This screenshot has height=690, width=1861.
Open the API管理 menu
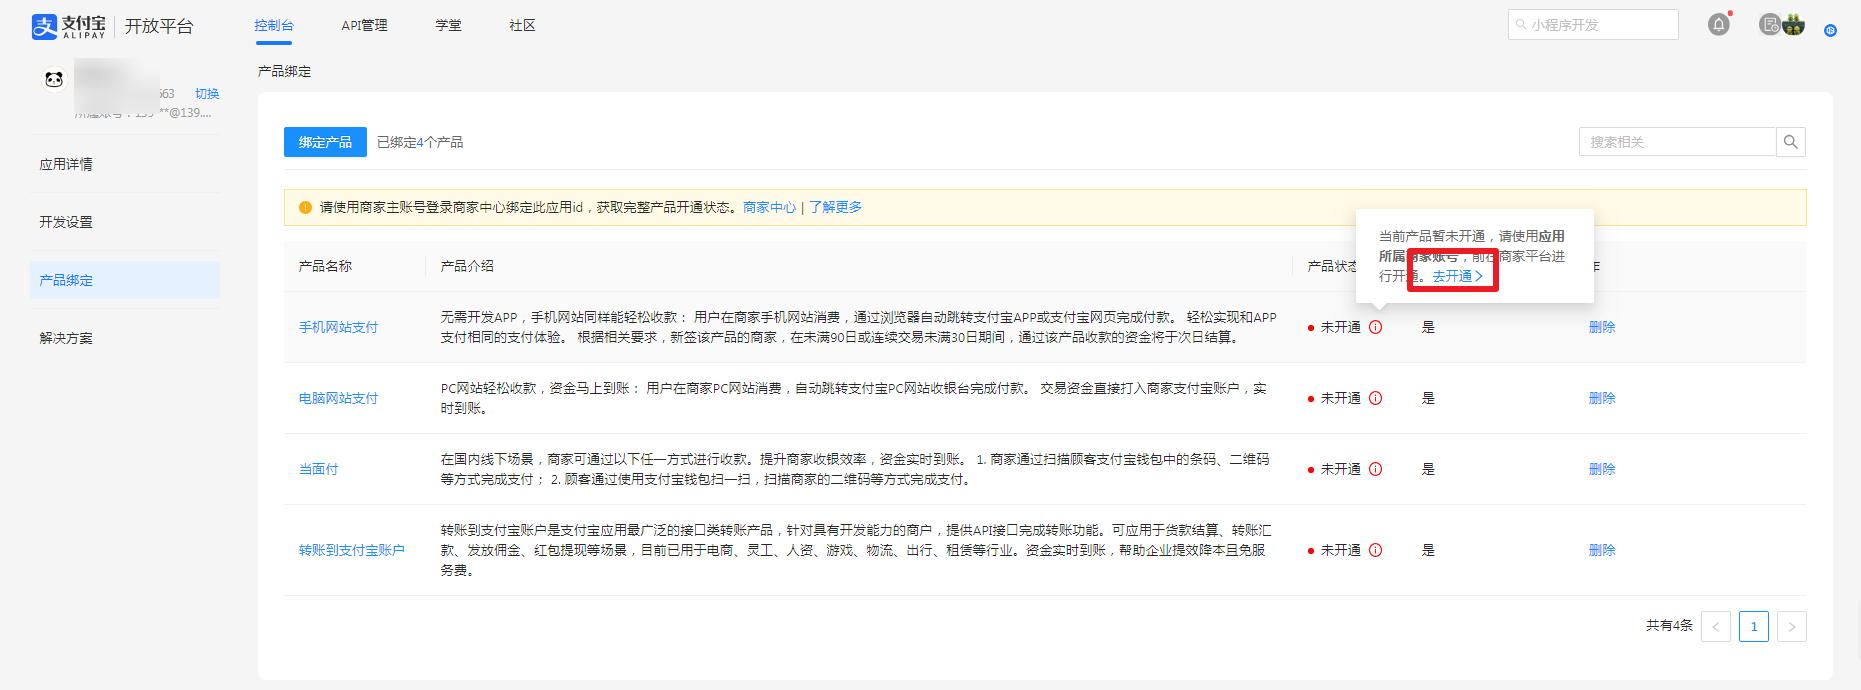(x=364, y=25)
